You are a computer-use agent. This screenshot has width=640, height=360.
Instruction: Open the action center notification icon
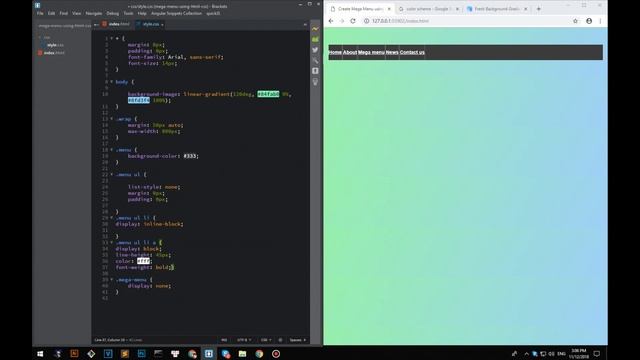tap(597, 353)
